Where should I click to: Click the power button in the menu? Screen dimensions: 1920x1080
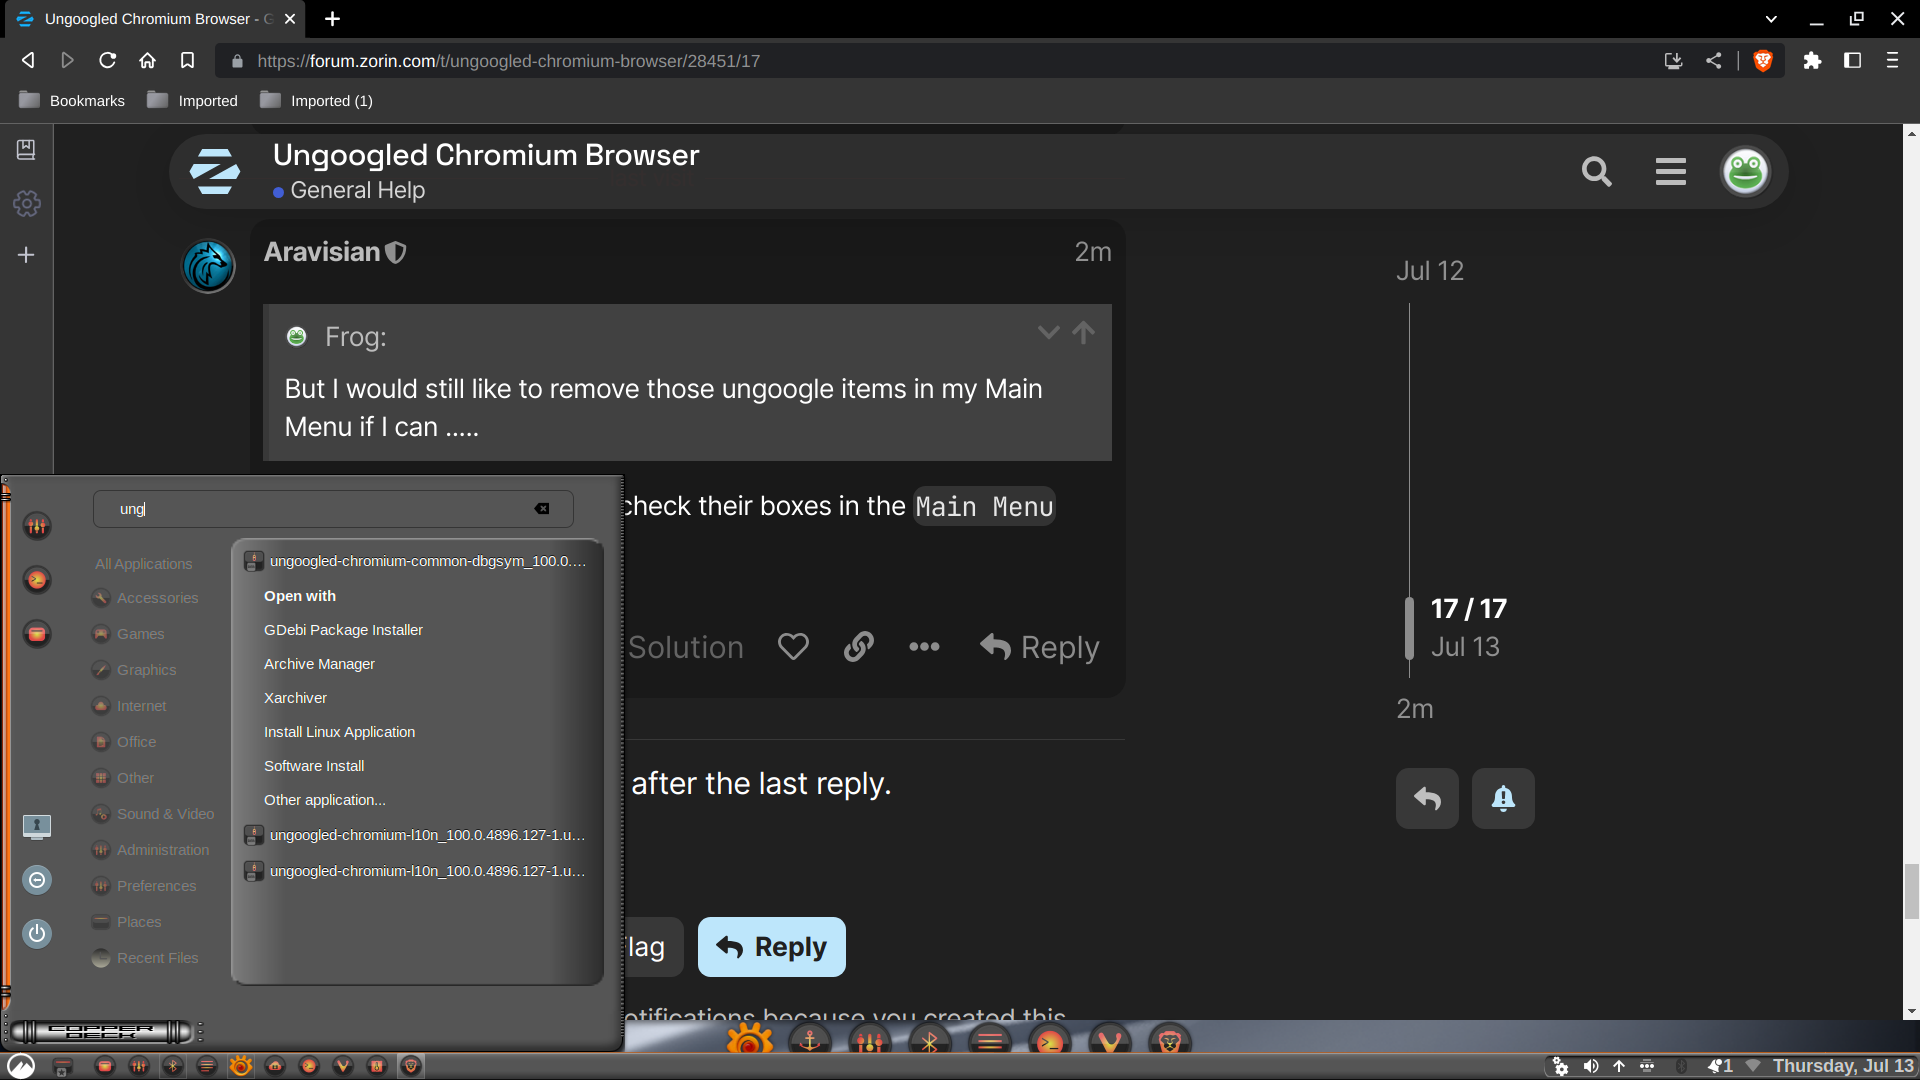point(37,934)
